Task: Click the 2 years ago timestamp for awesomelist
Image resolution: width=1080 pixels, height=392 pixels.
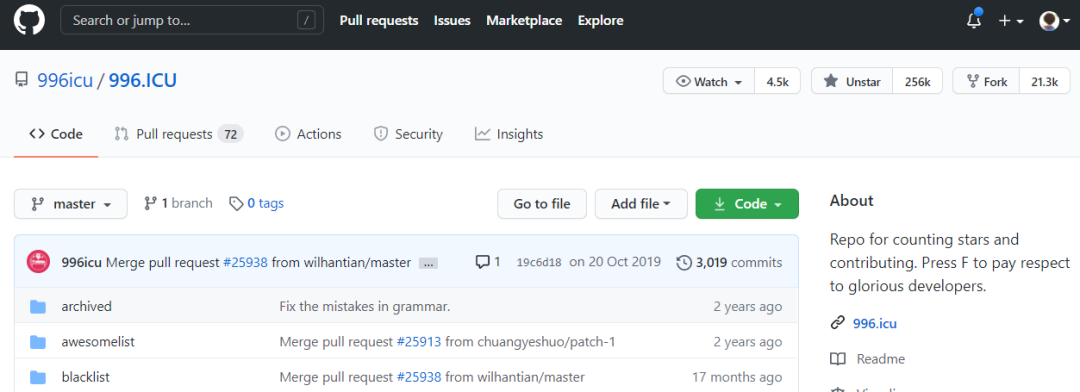Action: pyautogui.click(x=748, y=342)
